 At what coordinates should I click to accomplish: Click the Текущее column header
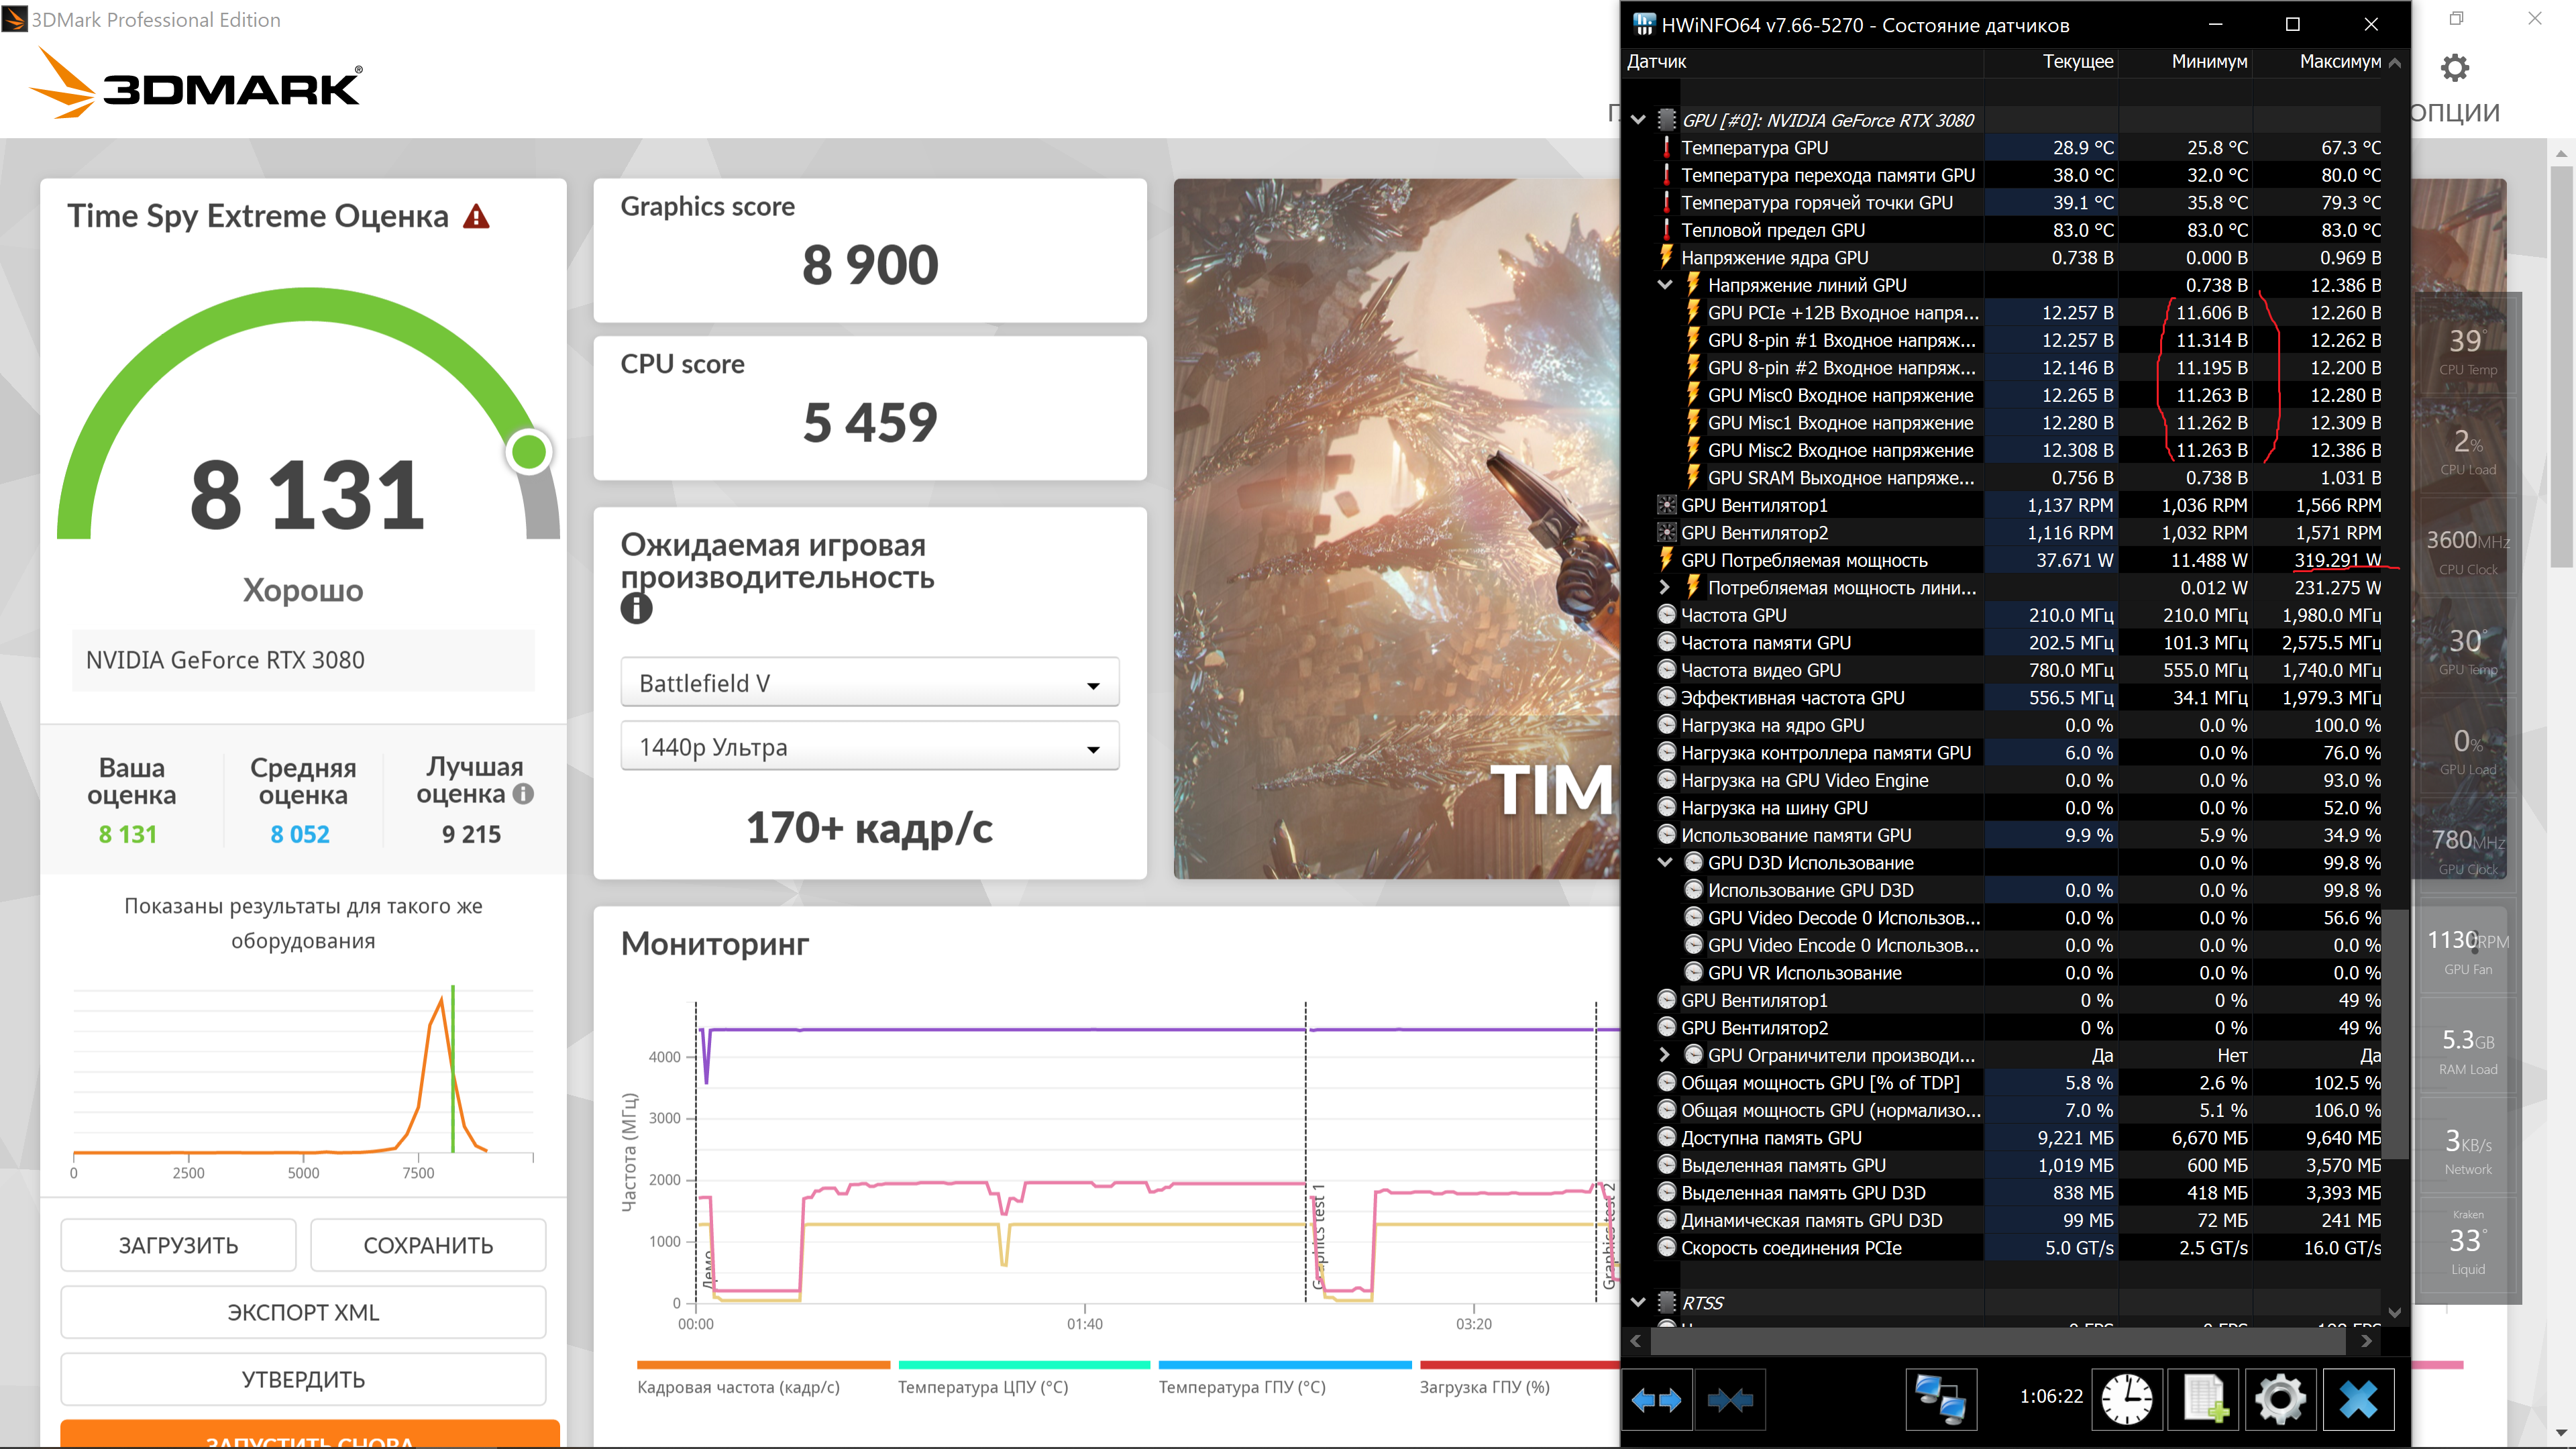point(2077,62)
